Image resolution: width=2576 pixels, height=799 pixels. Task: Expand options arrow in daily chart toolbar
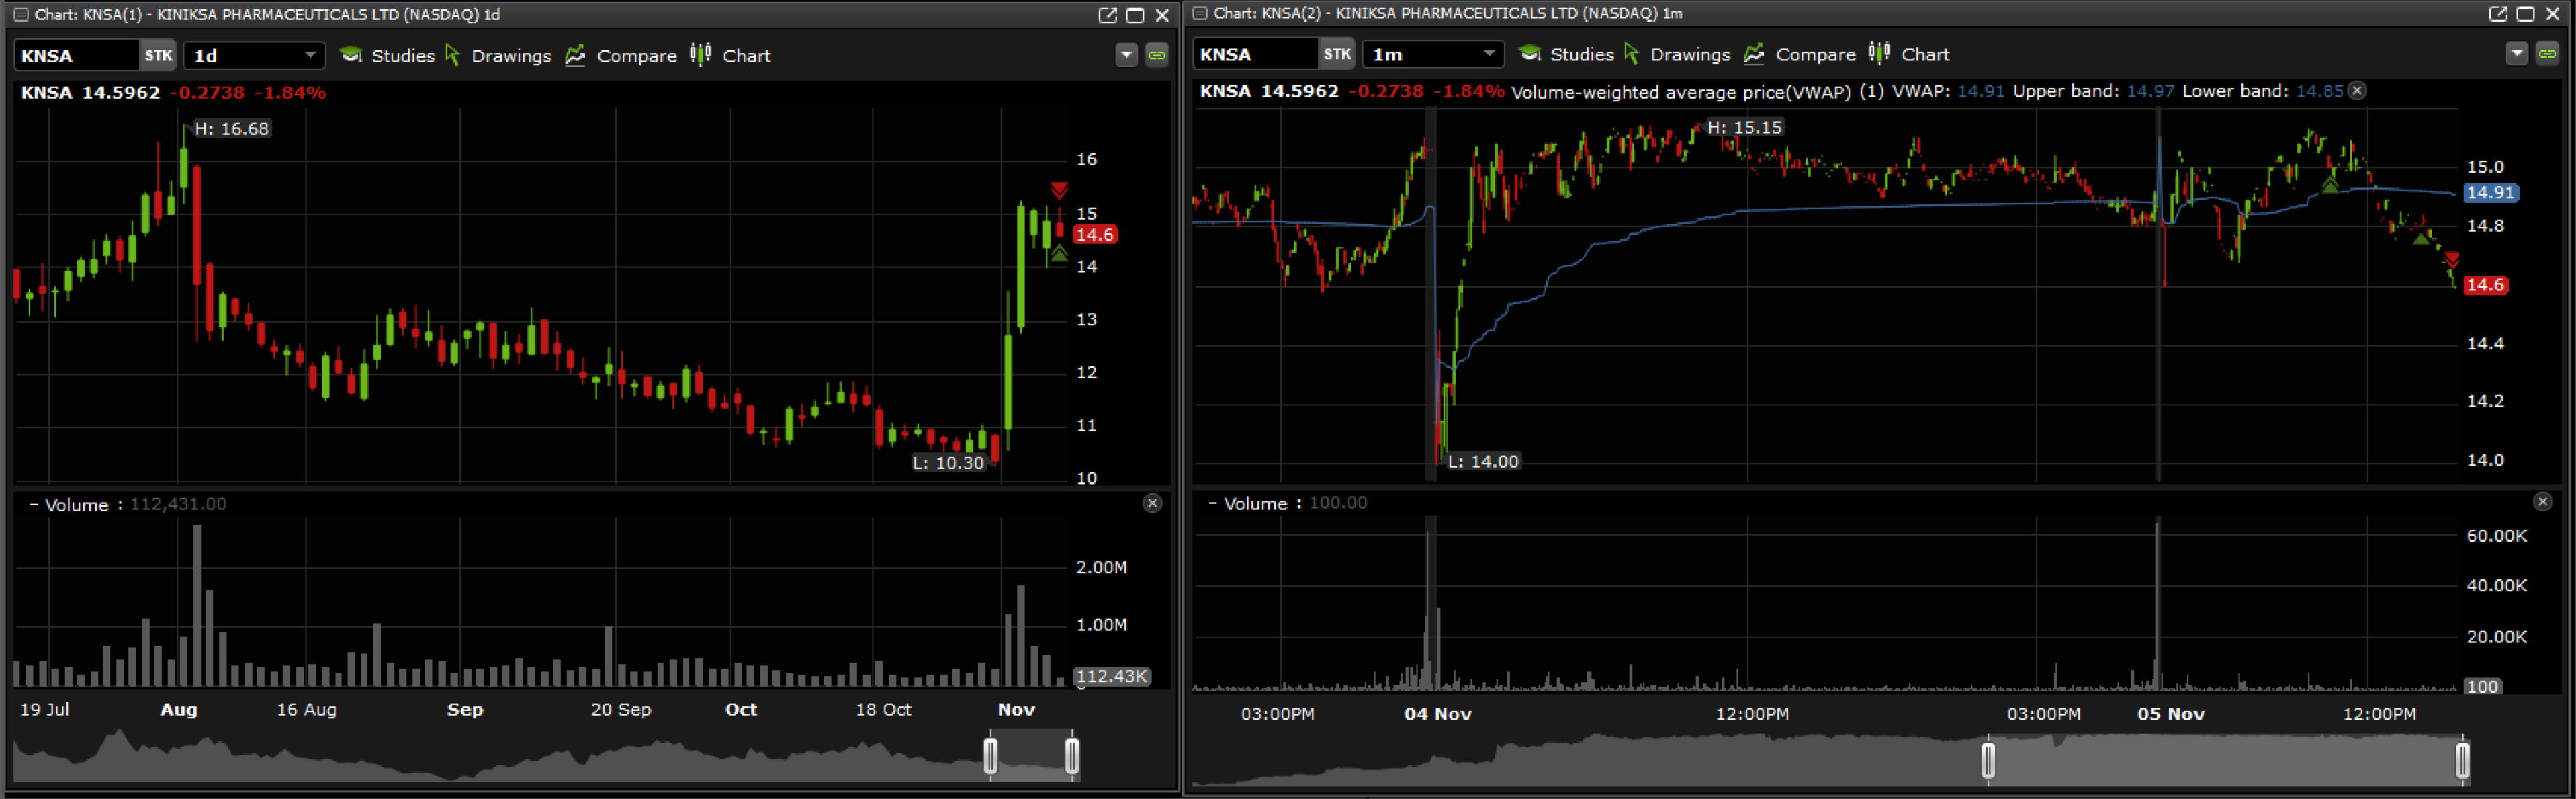pyautogui.click(x=1127, y=55)
